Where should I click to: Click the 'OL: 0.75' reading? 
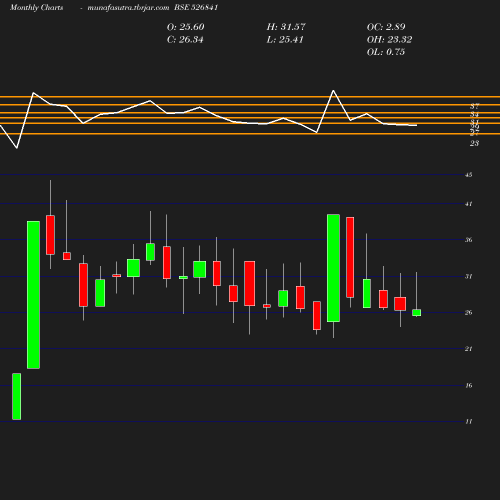point(386,52)
